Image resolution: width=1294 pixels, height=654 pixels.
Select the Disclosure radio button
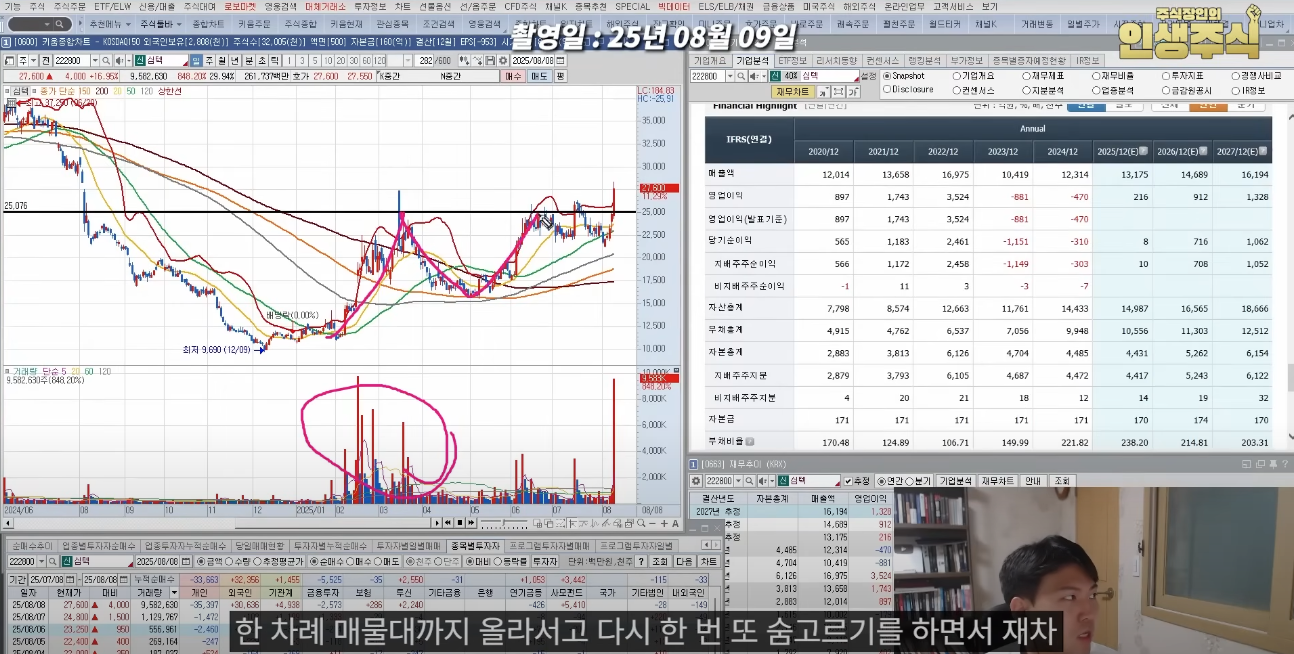click(x=888, y=88)
